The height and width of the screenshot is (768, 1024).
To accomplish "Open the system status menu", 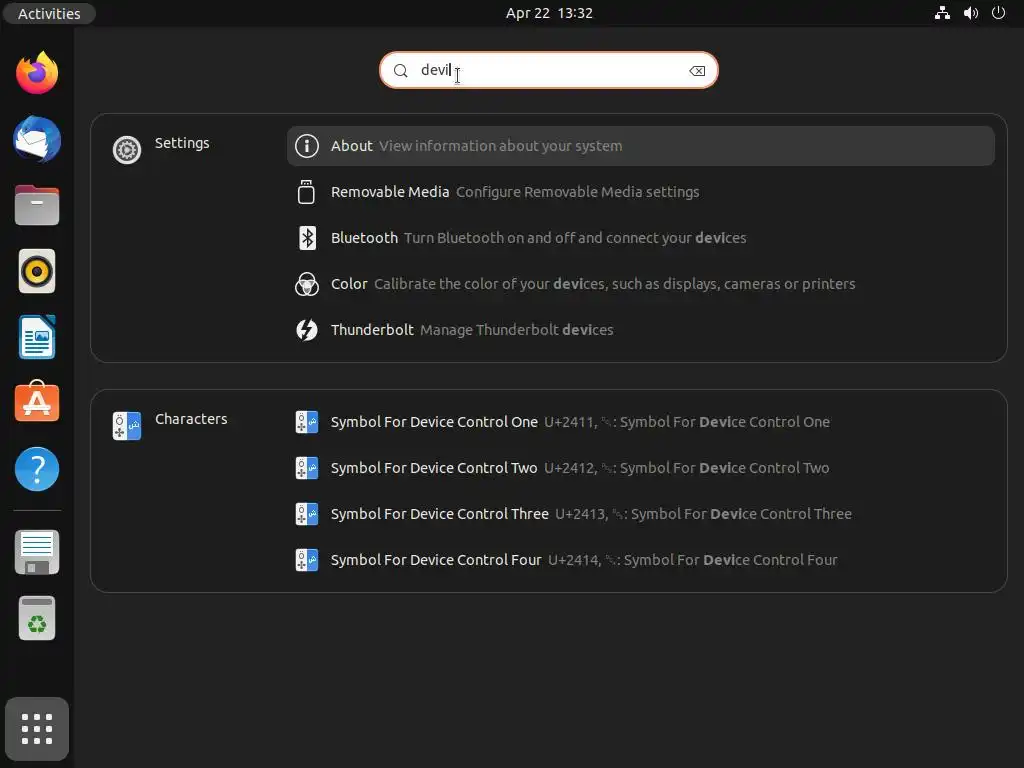I will (x=970, y=13).
